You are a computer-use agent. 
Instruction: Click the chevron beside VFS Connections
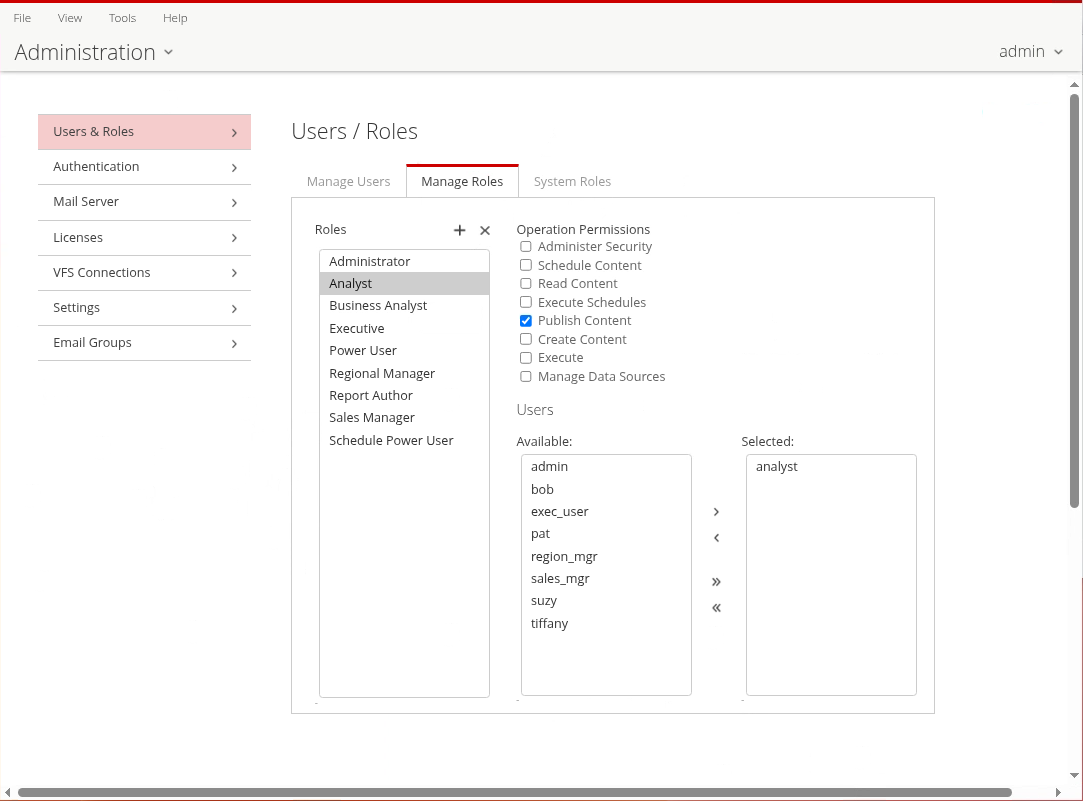click(234, 273)
